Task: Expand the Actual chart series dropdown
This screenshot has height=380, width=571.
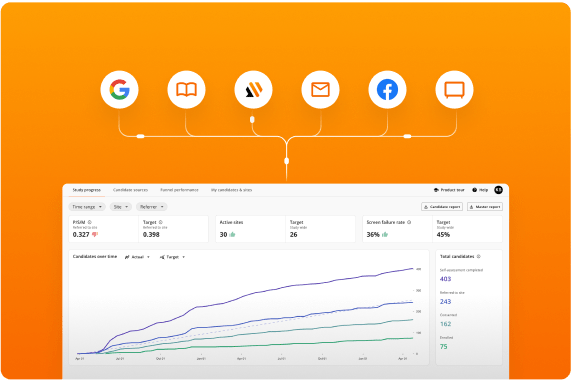Action: click(x=137, y=257)
